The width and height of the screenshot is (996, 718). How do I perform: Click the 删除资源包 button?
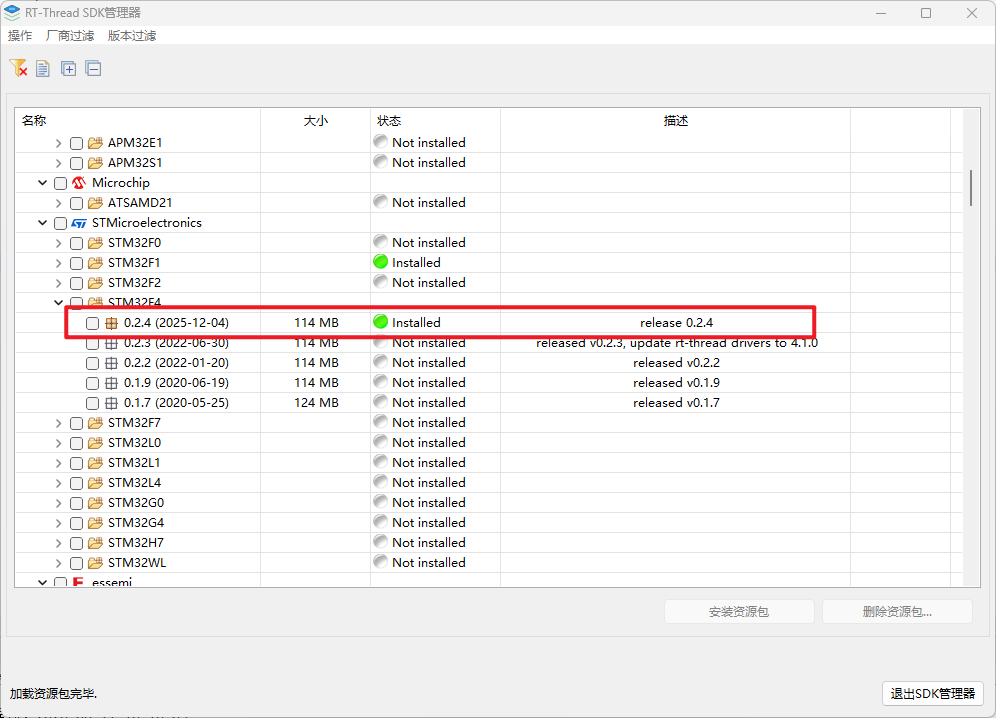tap(897, 611)
